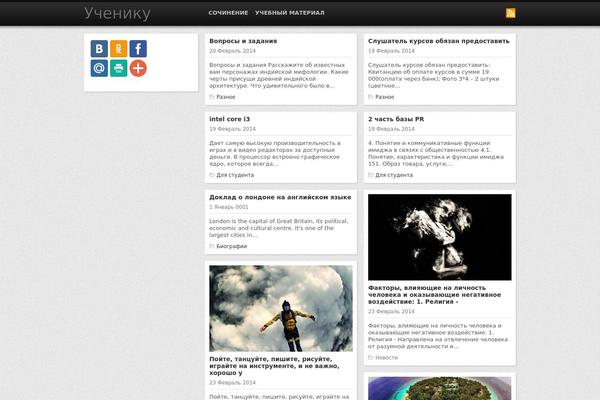
Task: Open the 'intel core i3' post
Action: tap(229, 119)
